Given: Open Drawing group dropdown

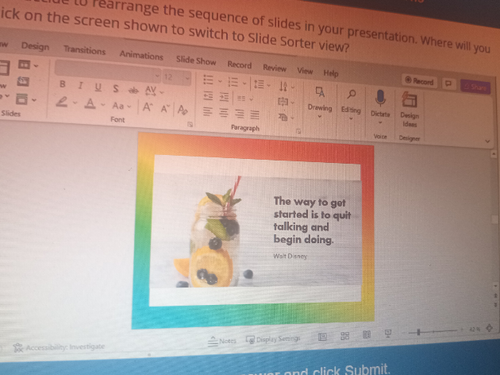Looking at the screenshot, I should click(x=320, y=102).
